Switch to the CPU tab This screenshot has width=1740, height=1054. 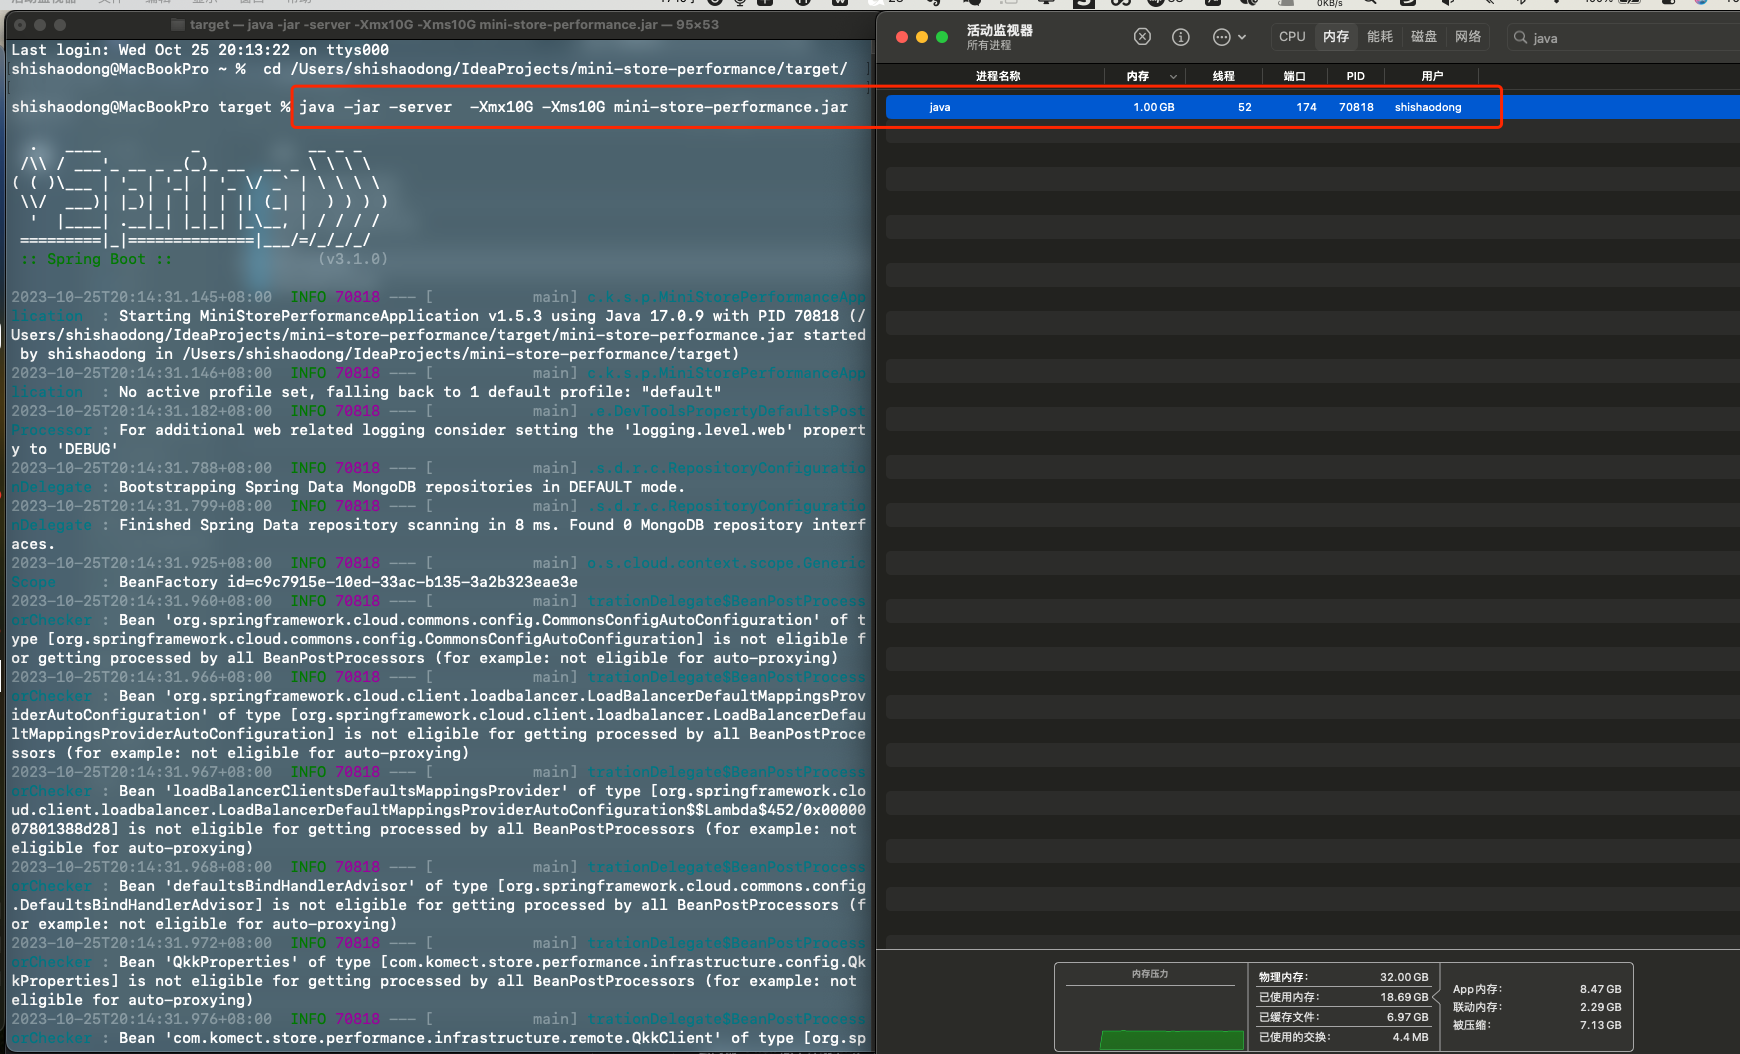1292,37
